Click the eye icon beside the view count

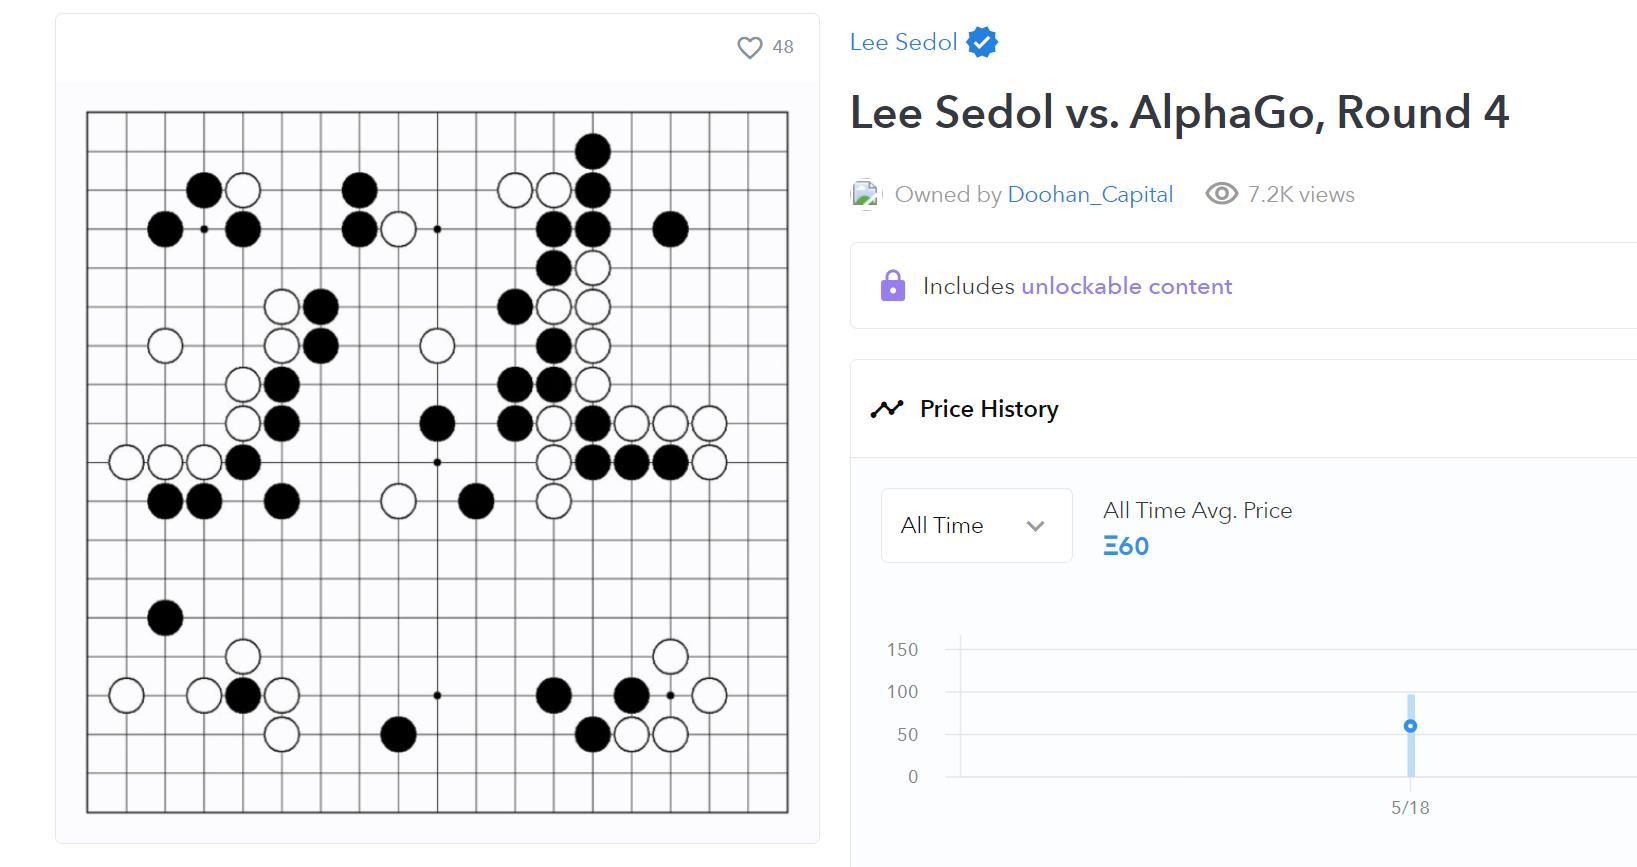[x=1221, y=194]
